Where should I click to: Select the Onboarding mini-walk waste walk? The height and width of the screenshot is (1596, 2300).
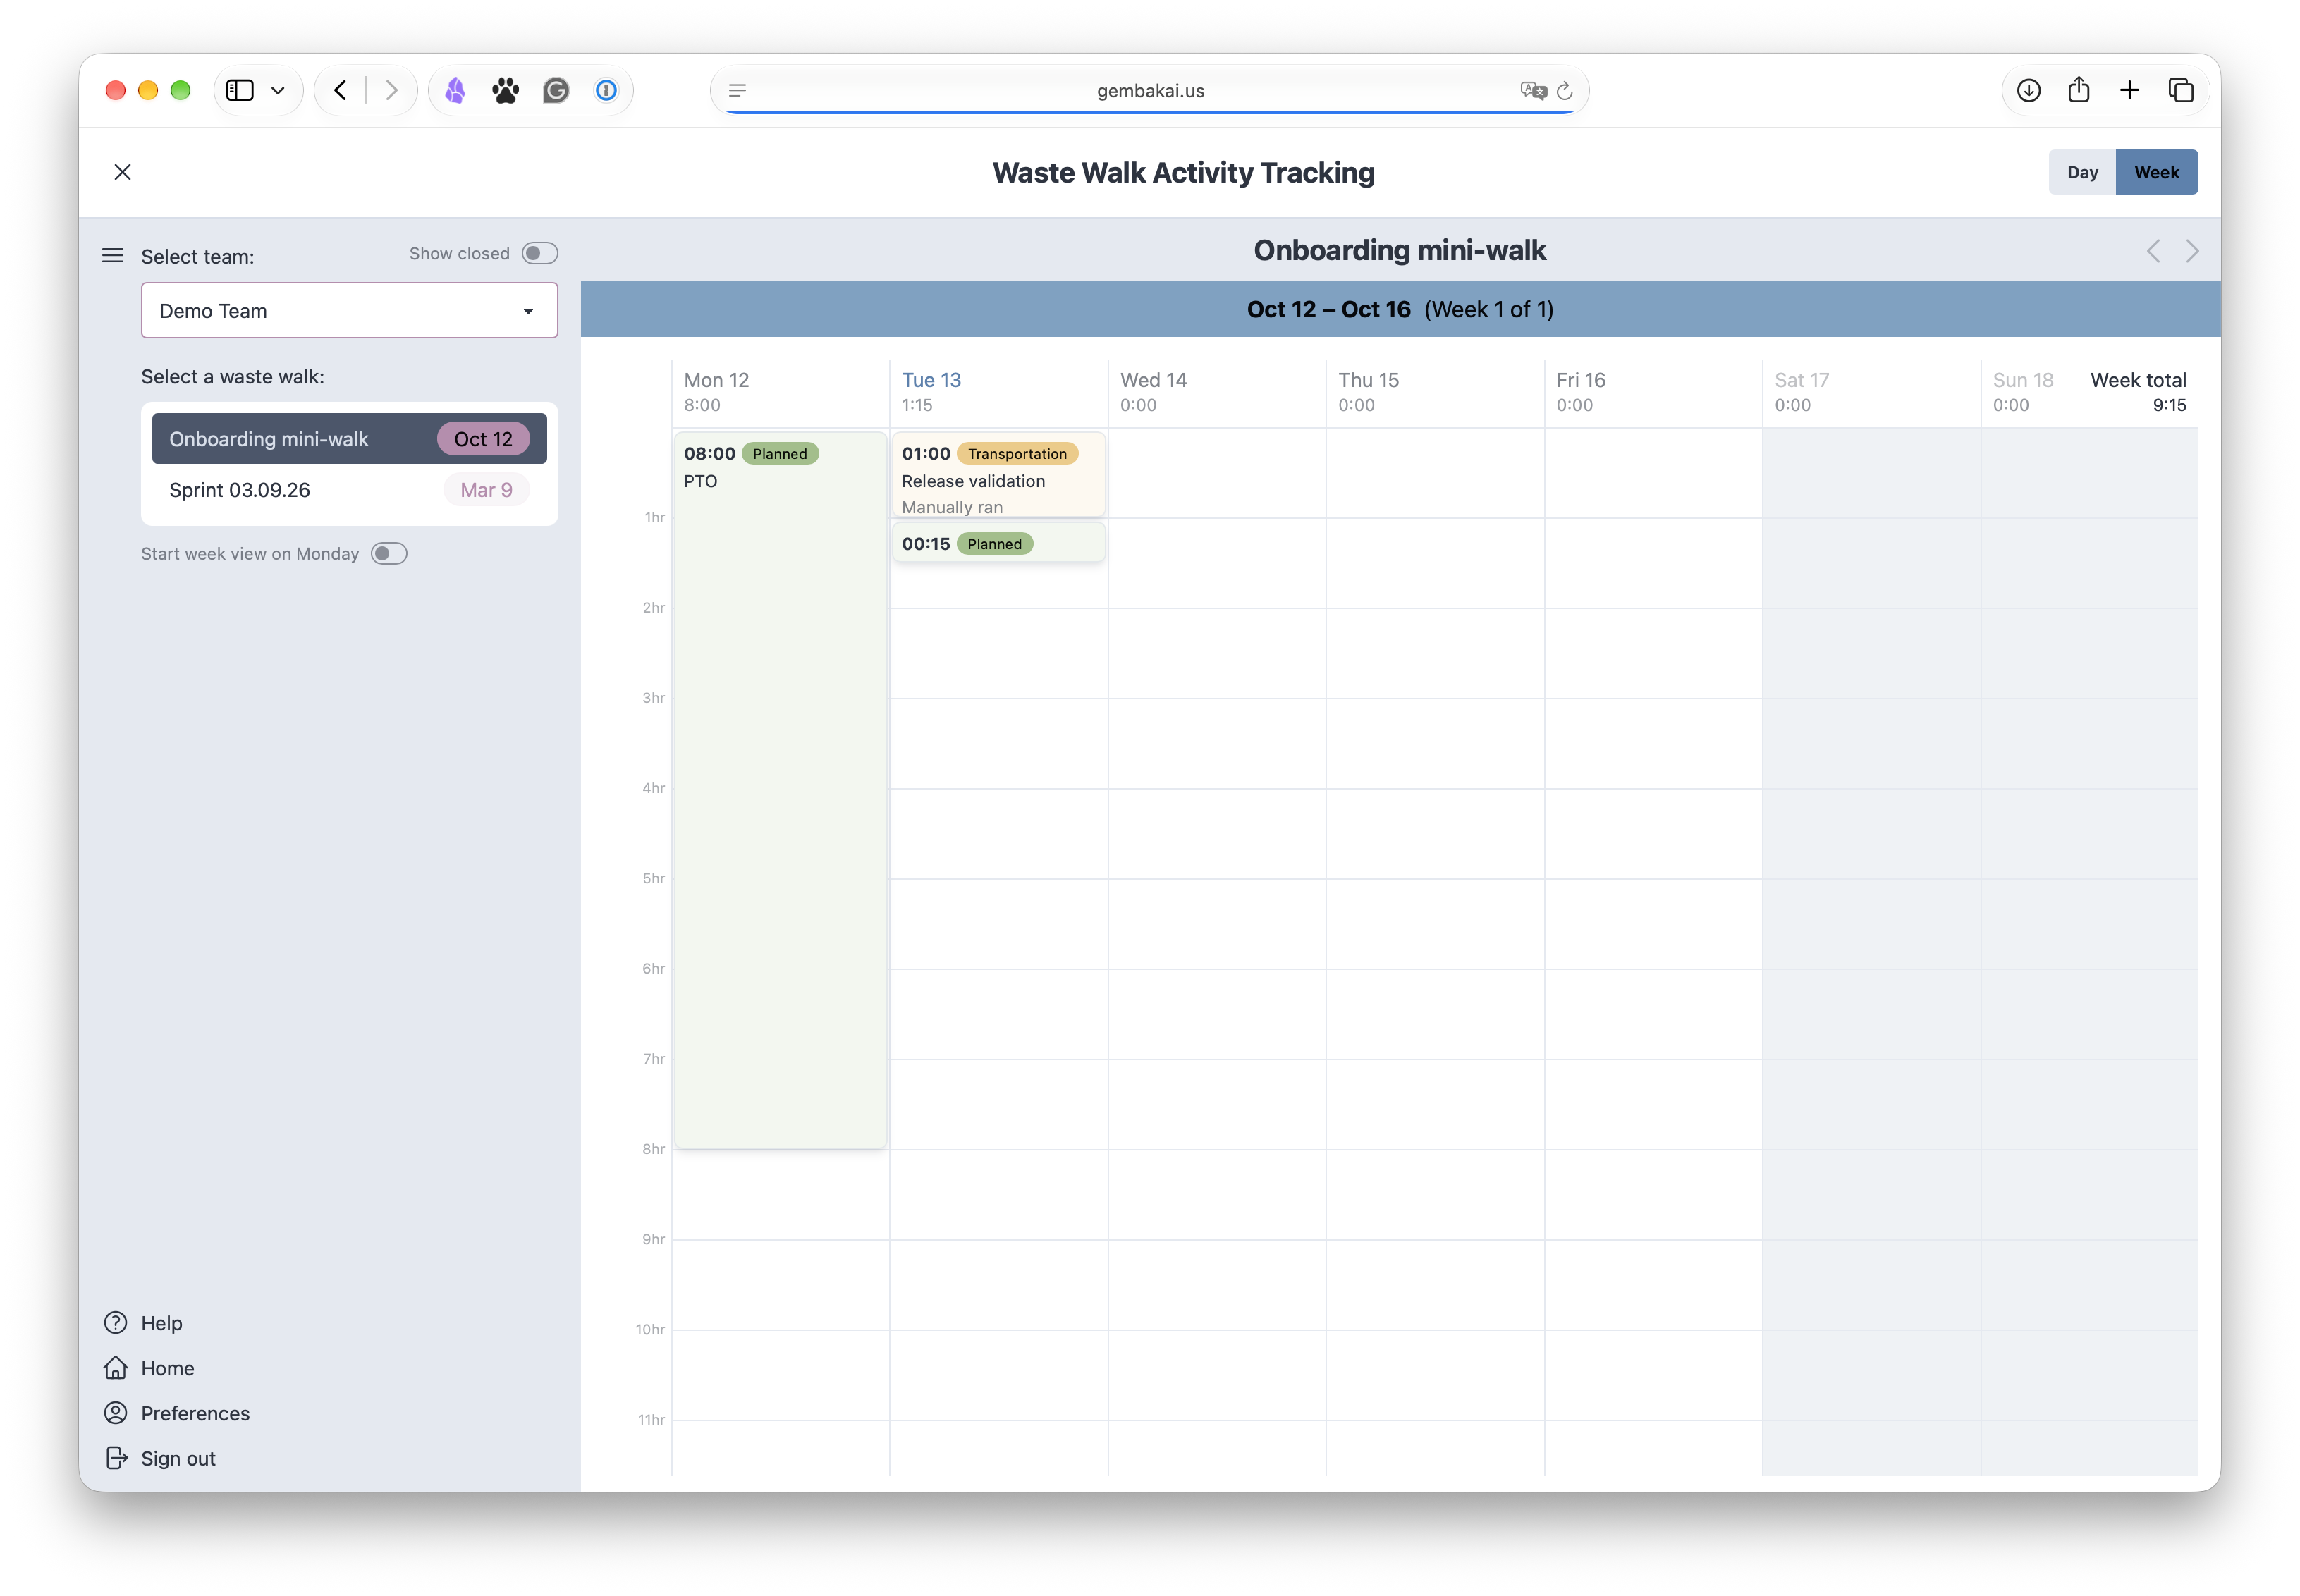pos(349,438)
